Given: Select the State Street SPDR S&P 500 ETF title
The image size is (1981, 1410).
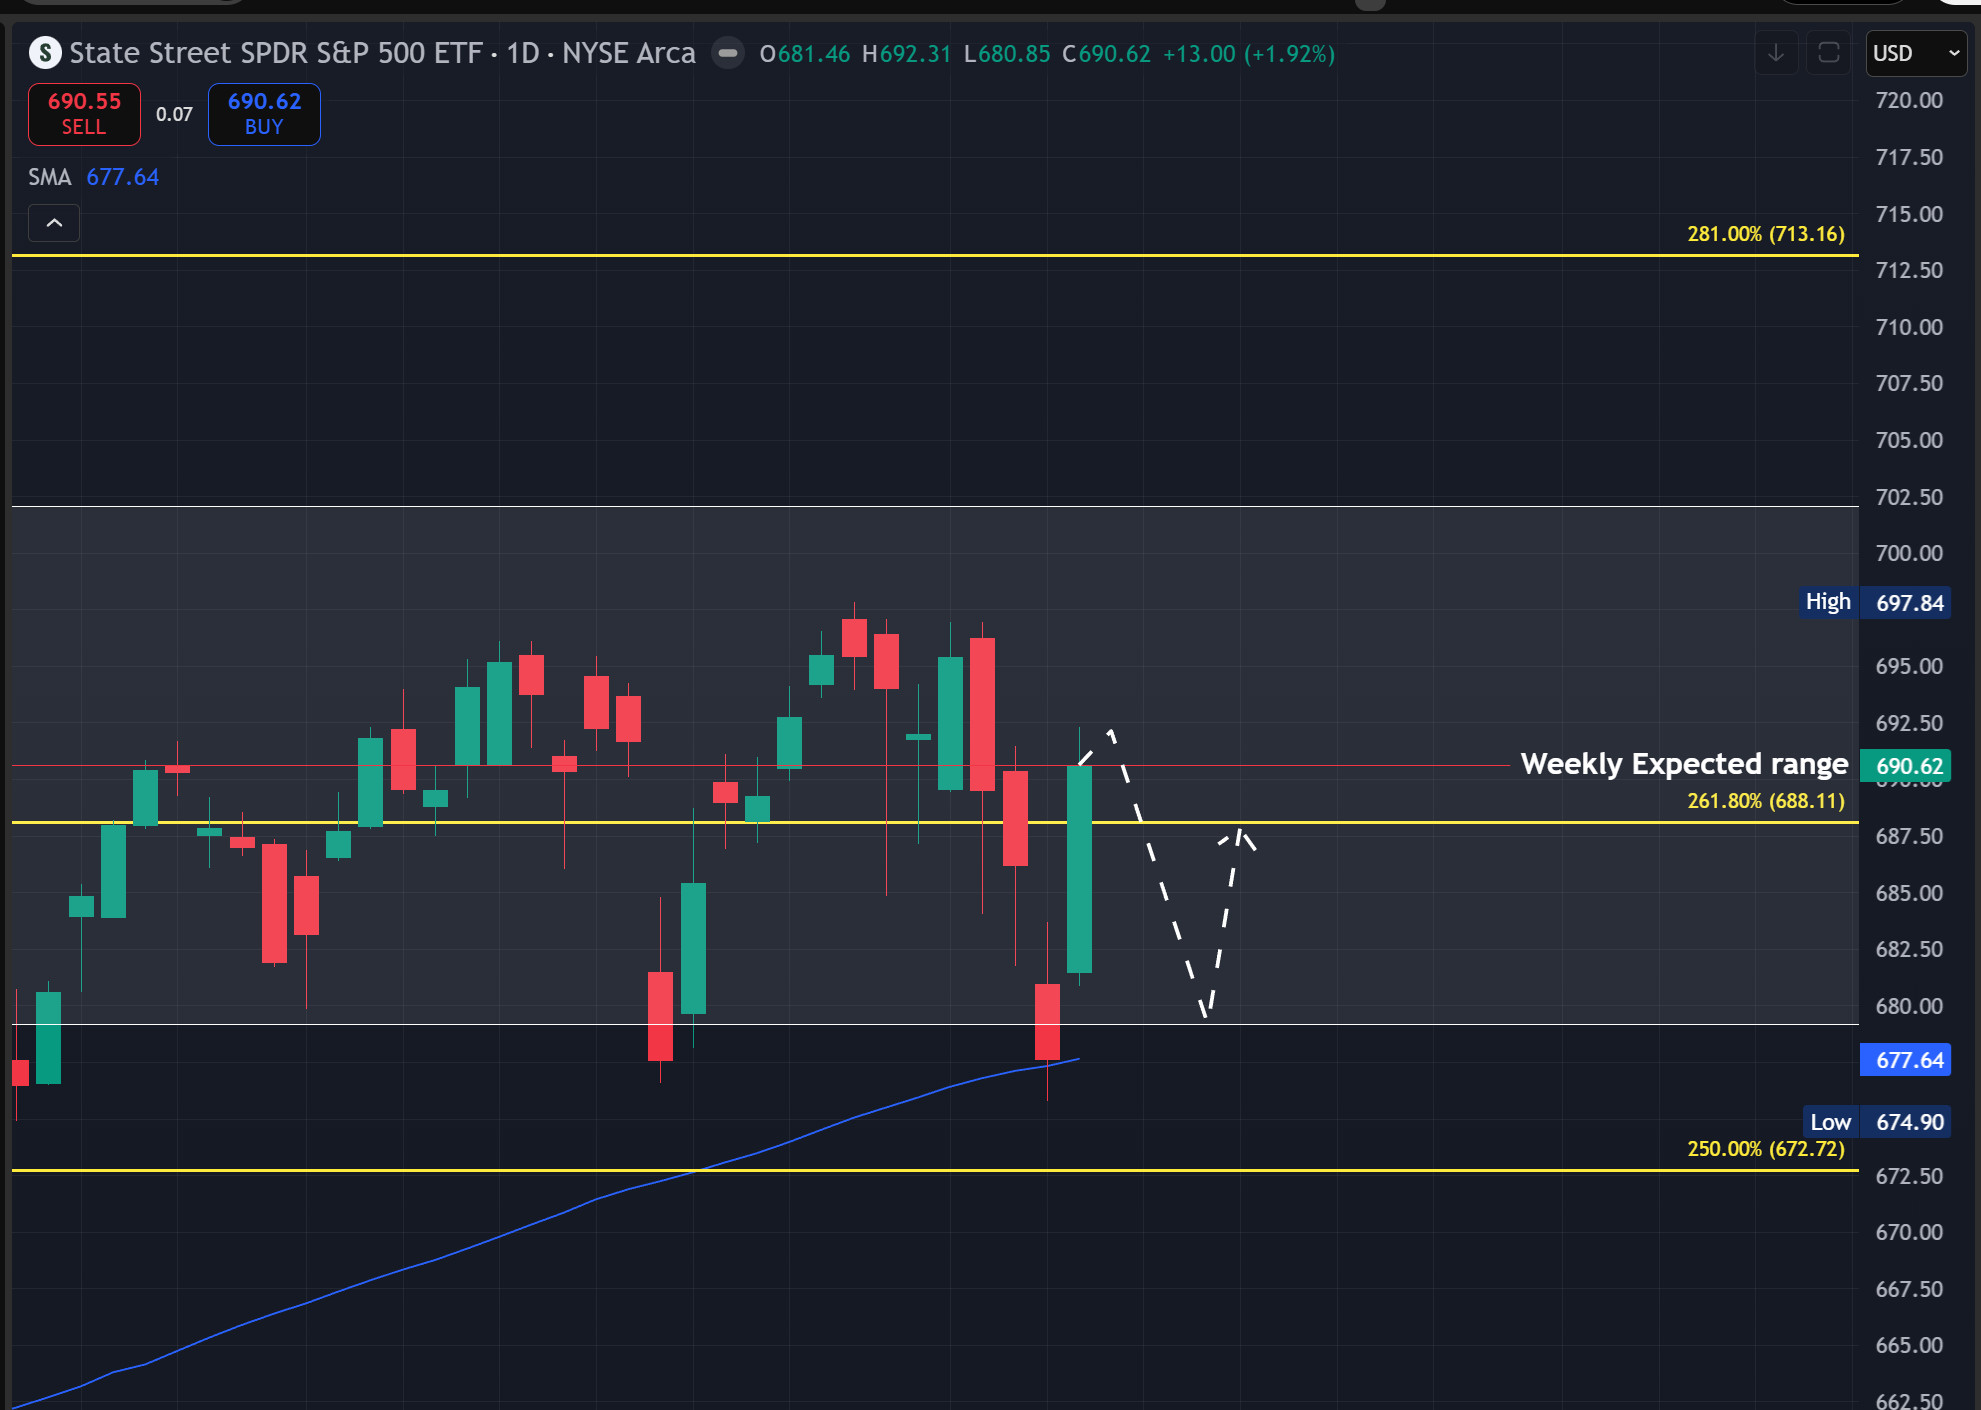Looking at the screenshot, I should [276, 53].
